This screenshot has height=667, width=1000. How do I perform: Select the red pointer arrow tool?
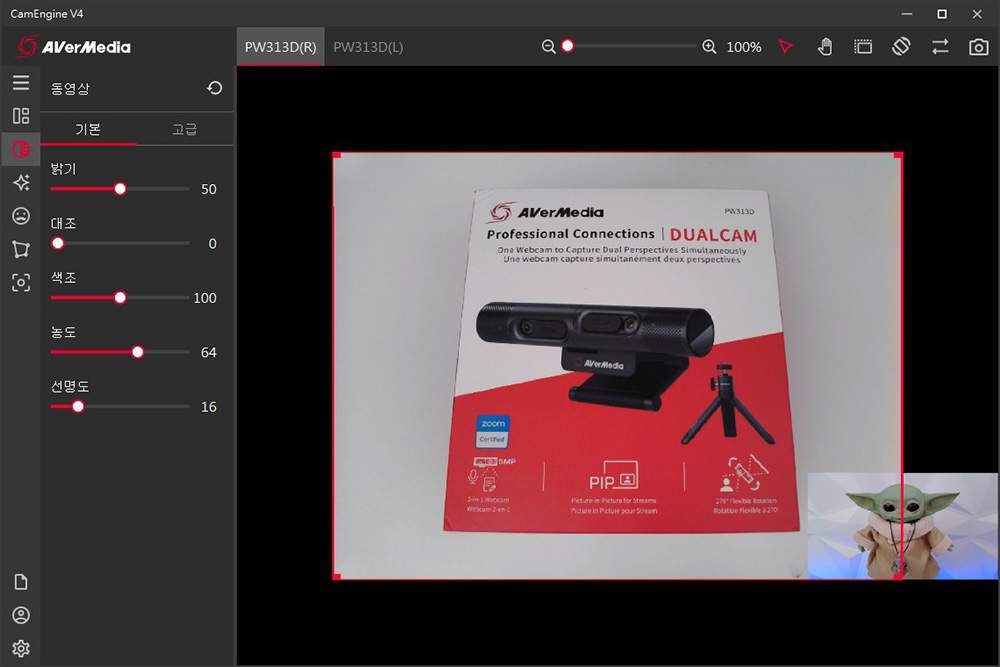[x=786, y=47]
